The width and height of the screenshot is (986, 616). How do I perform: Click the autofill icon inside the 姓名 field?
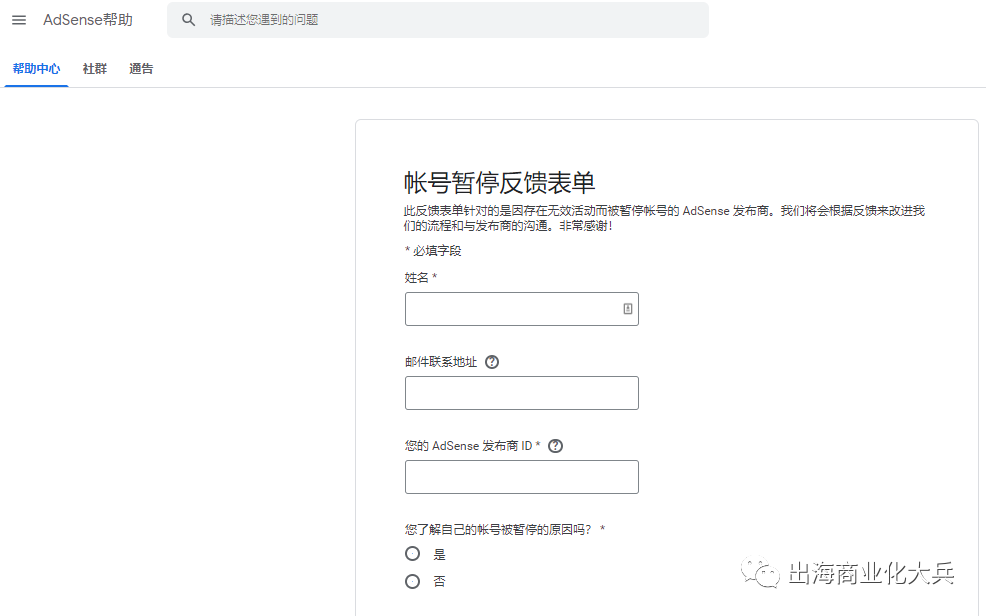pos(627,309)
